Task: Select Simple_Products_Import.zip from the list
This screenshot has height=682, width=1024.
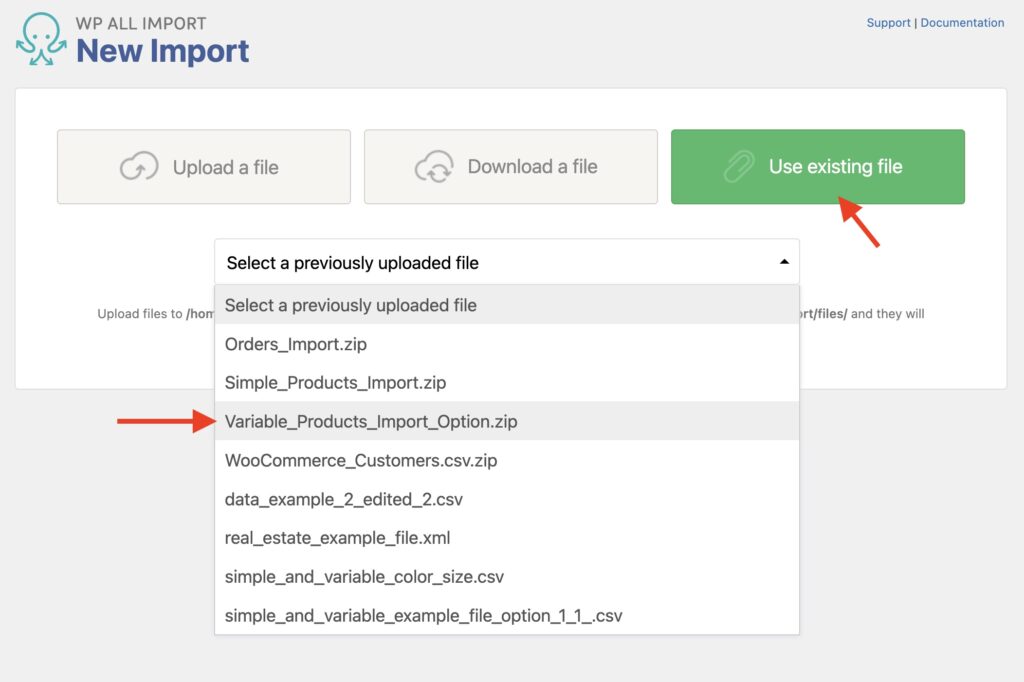Action: click(x=335, y=383)
